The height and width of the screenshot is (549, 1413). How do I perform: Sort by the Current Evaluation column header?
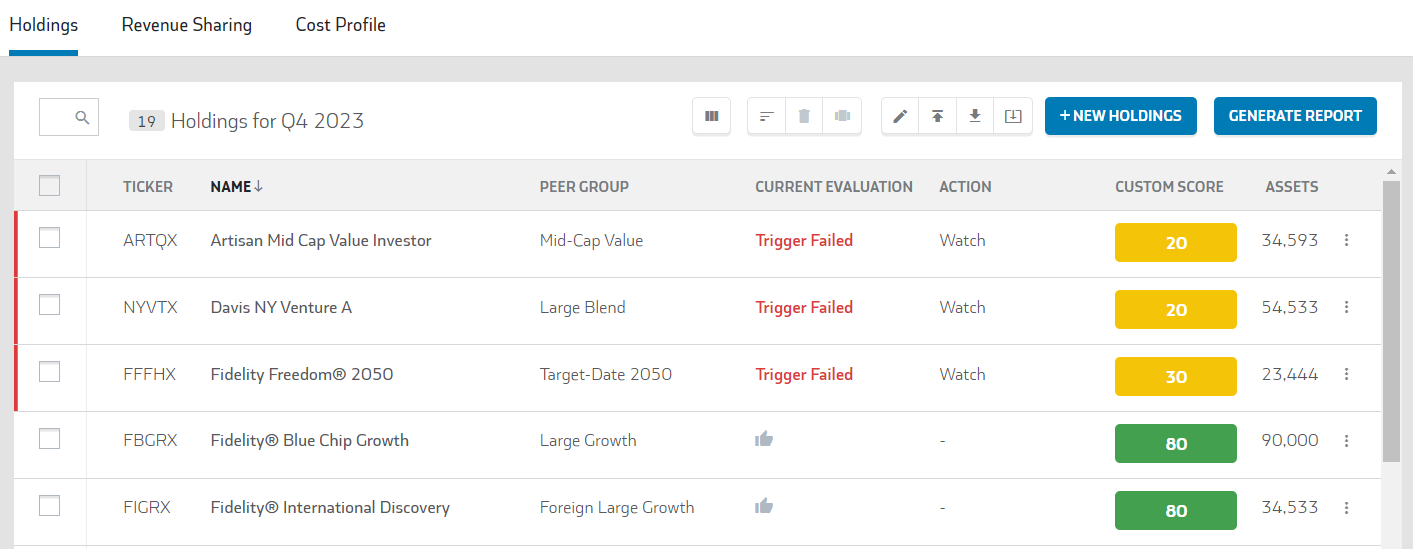834,186
